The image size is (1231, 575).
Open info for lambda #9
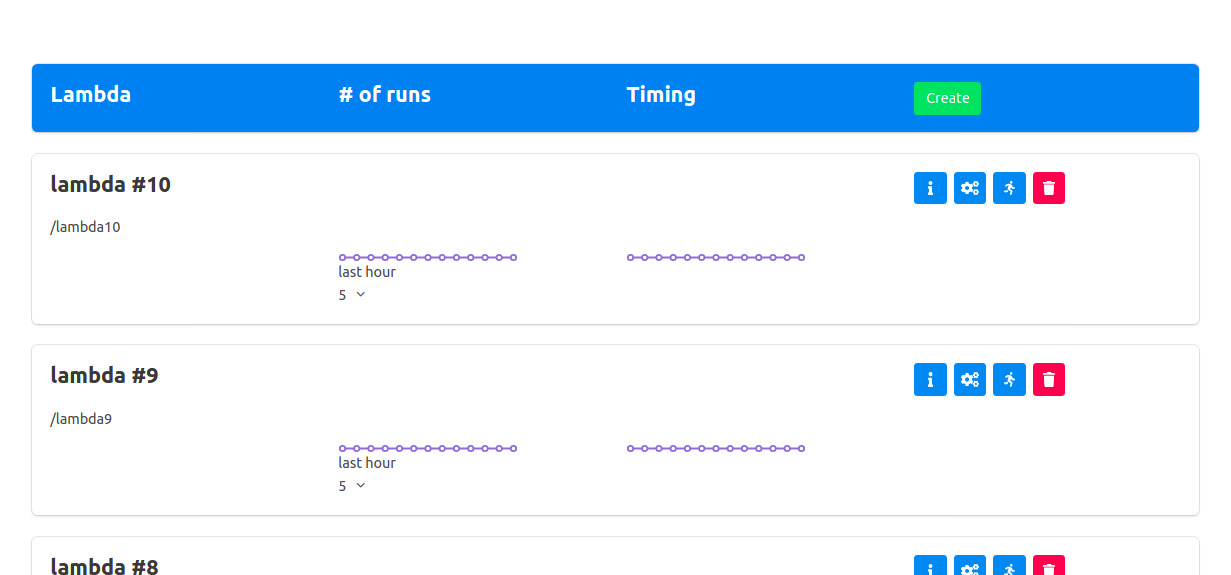click(930, 379)
